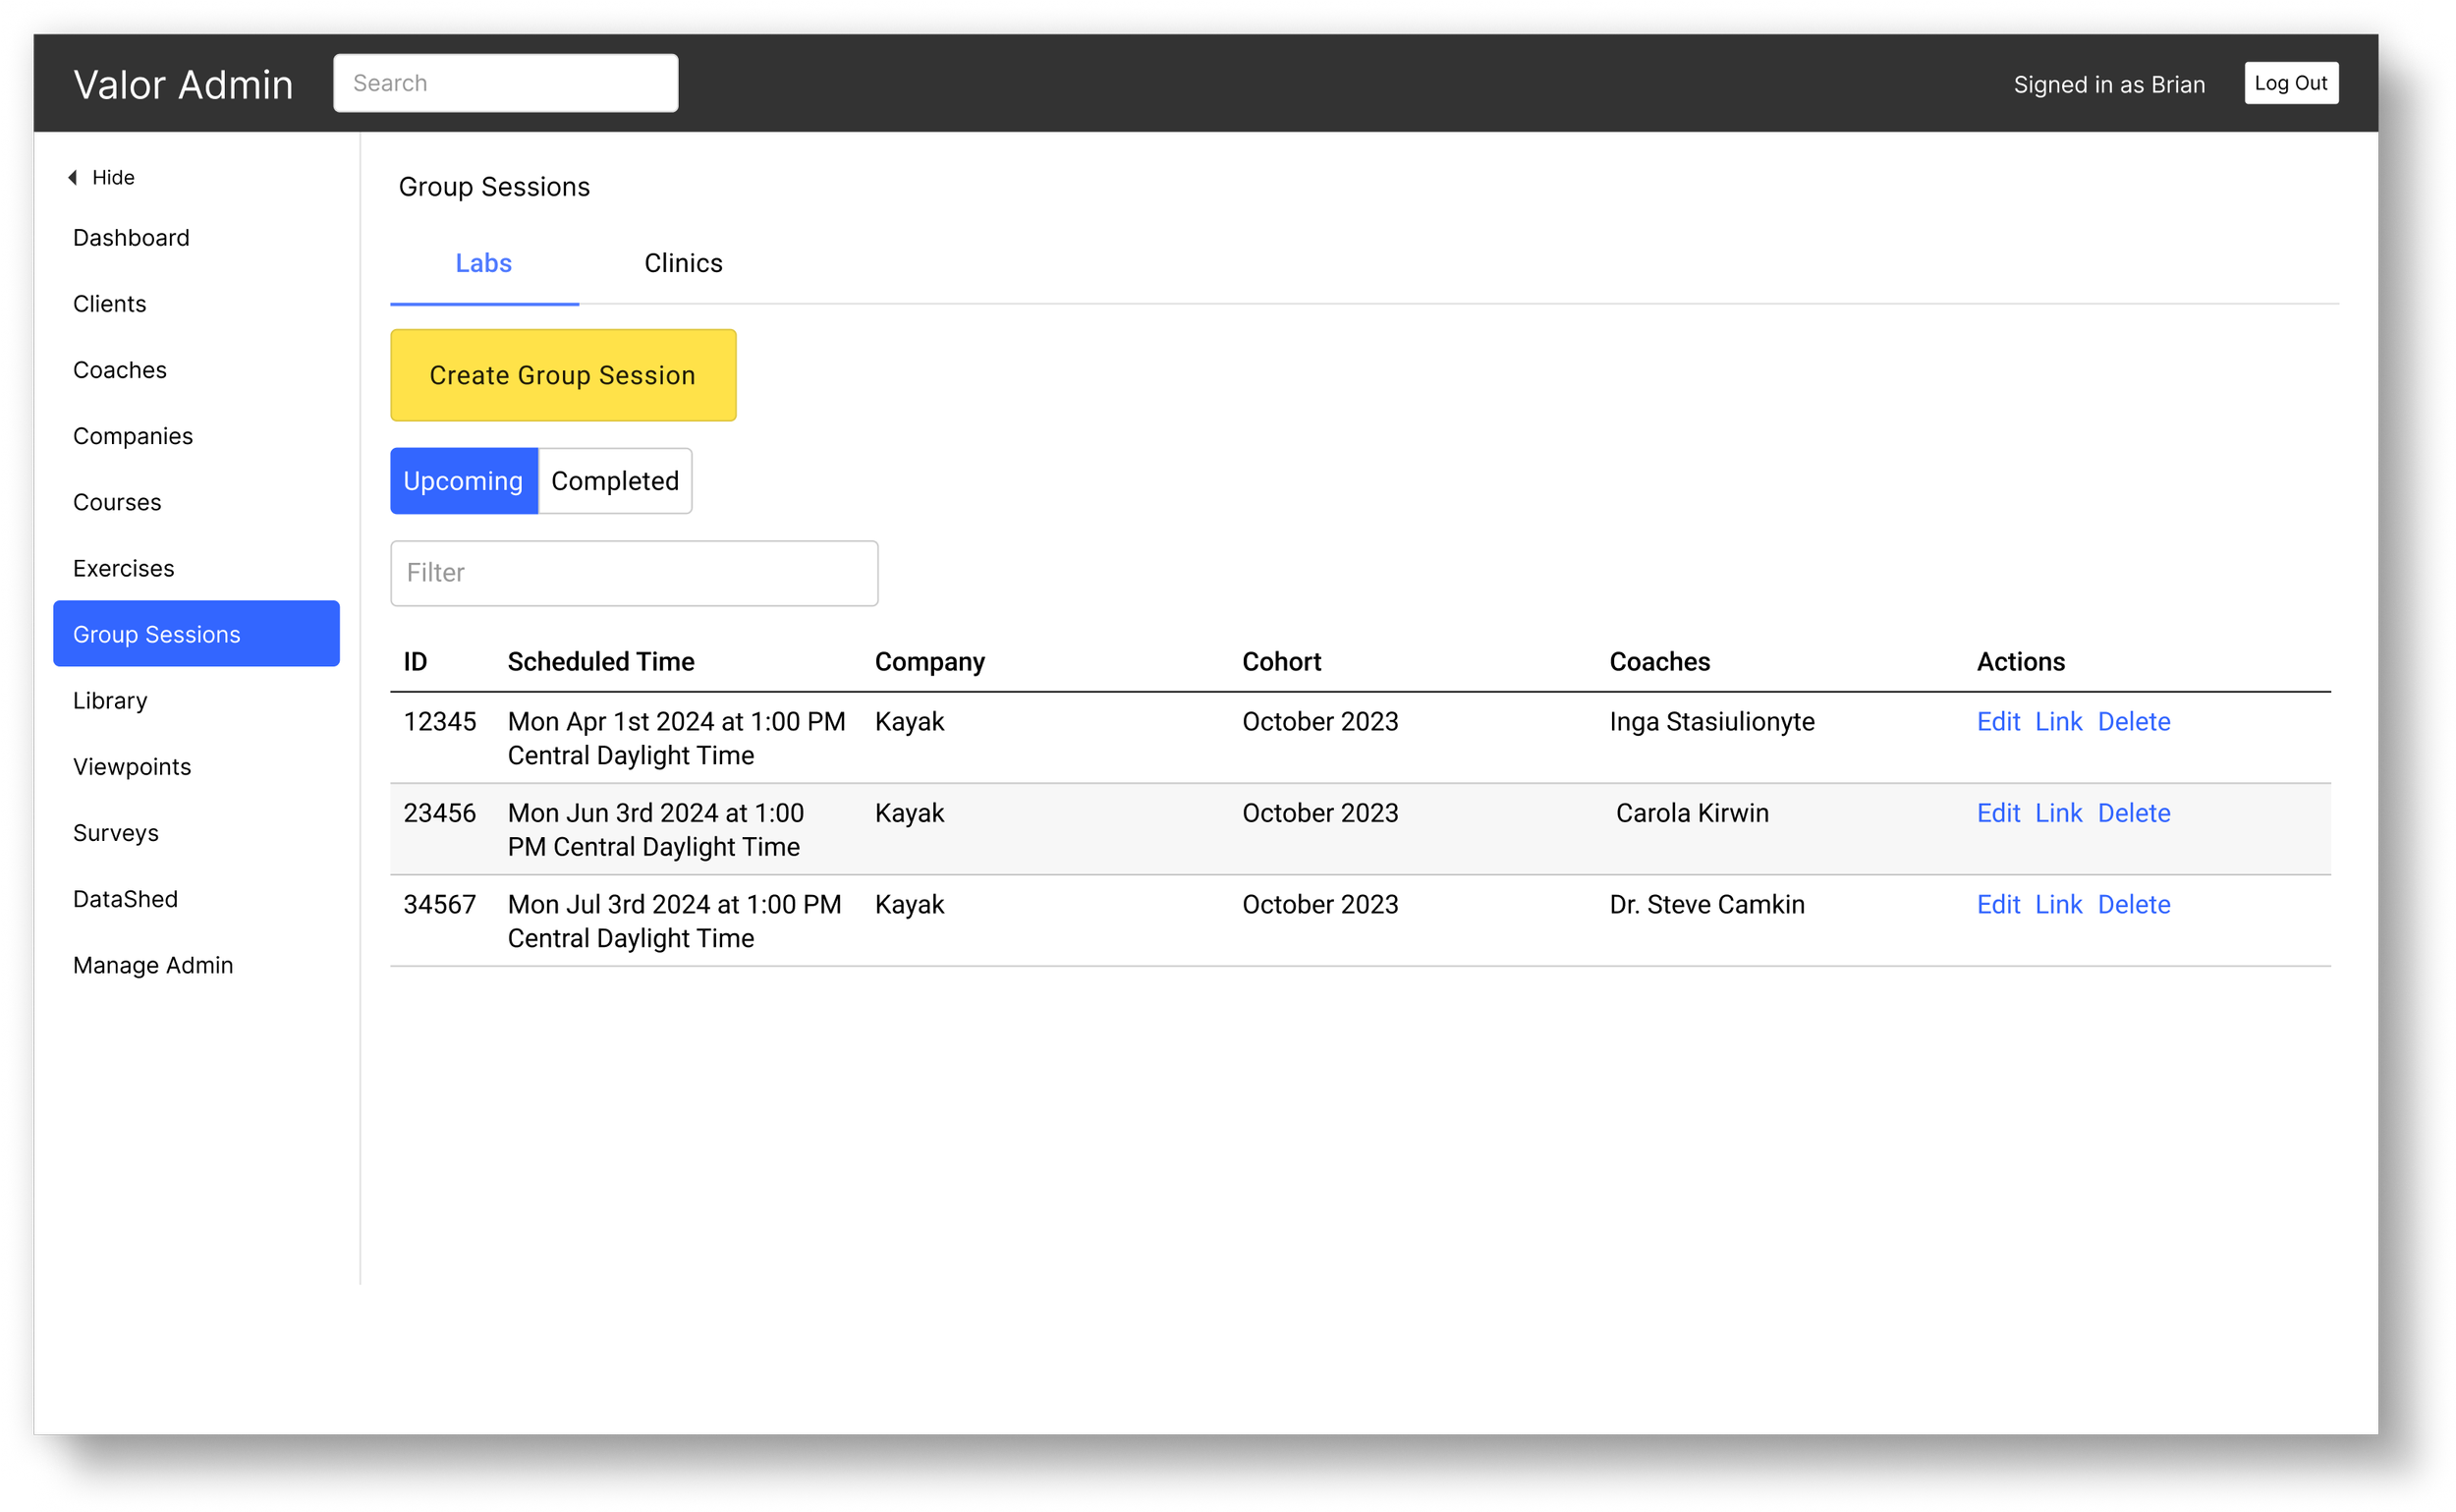This screenshot has height=1512, width=2456.
Task: Toggle to Completed sessions view
Action: (614, 481)
